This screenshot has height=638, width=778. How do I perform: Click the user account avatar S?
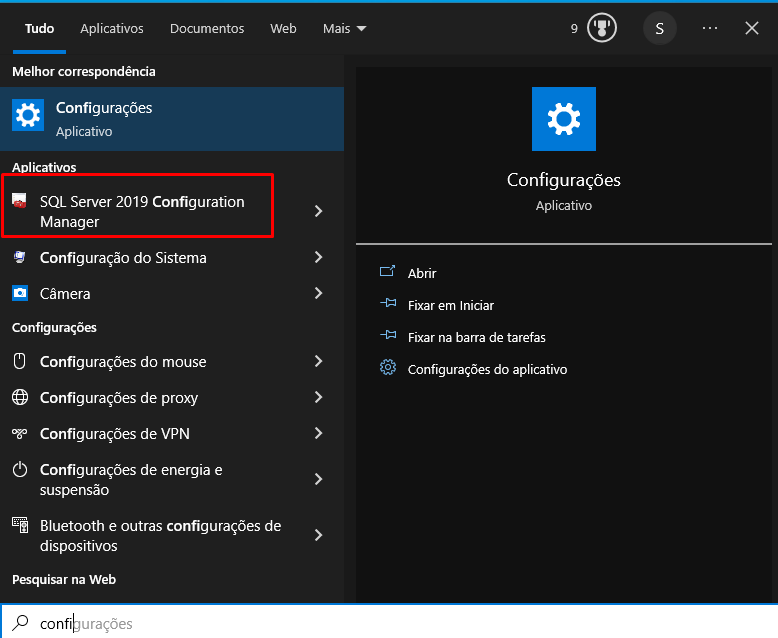click(659, 28)
